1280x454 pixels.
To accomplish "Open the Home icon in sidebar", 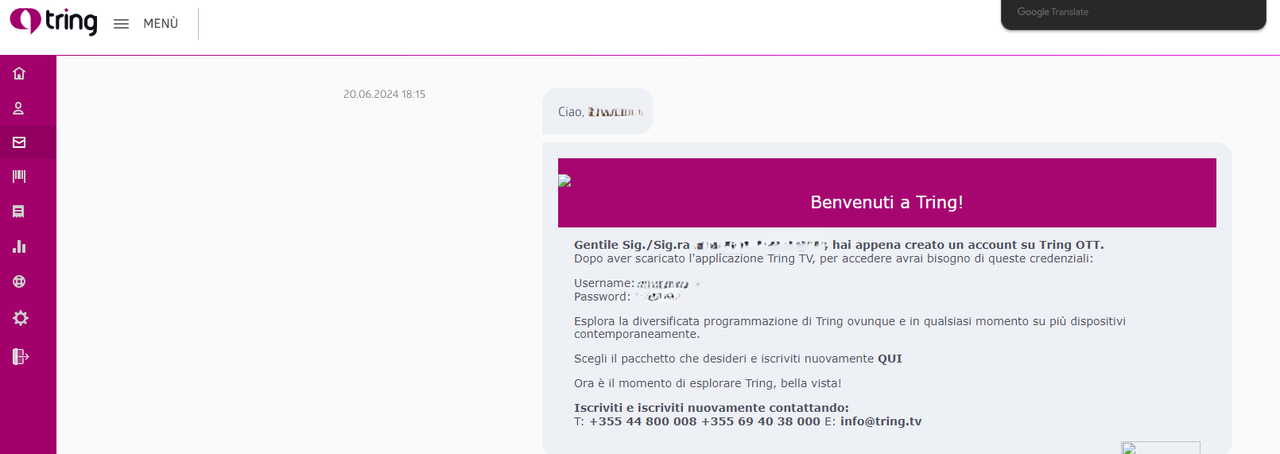I will (x=19, y=73).
